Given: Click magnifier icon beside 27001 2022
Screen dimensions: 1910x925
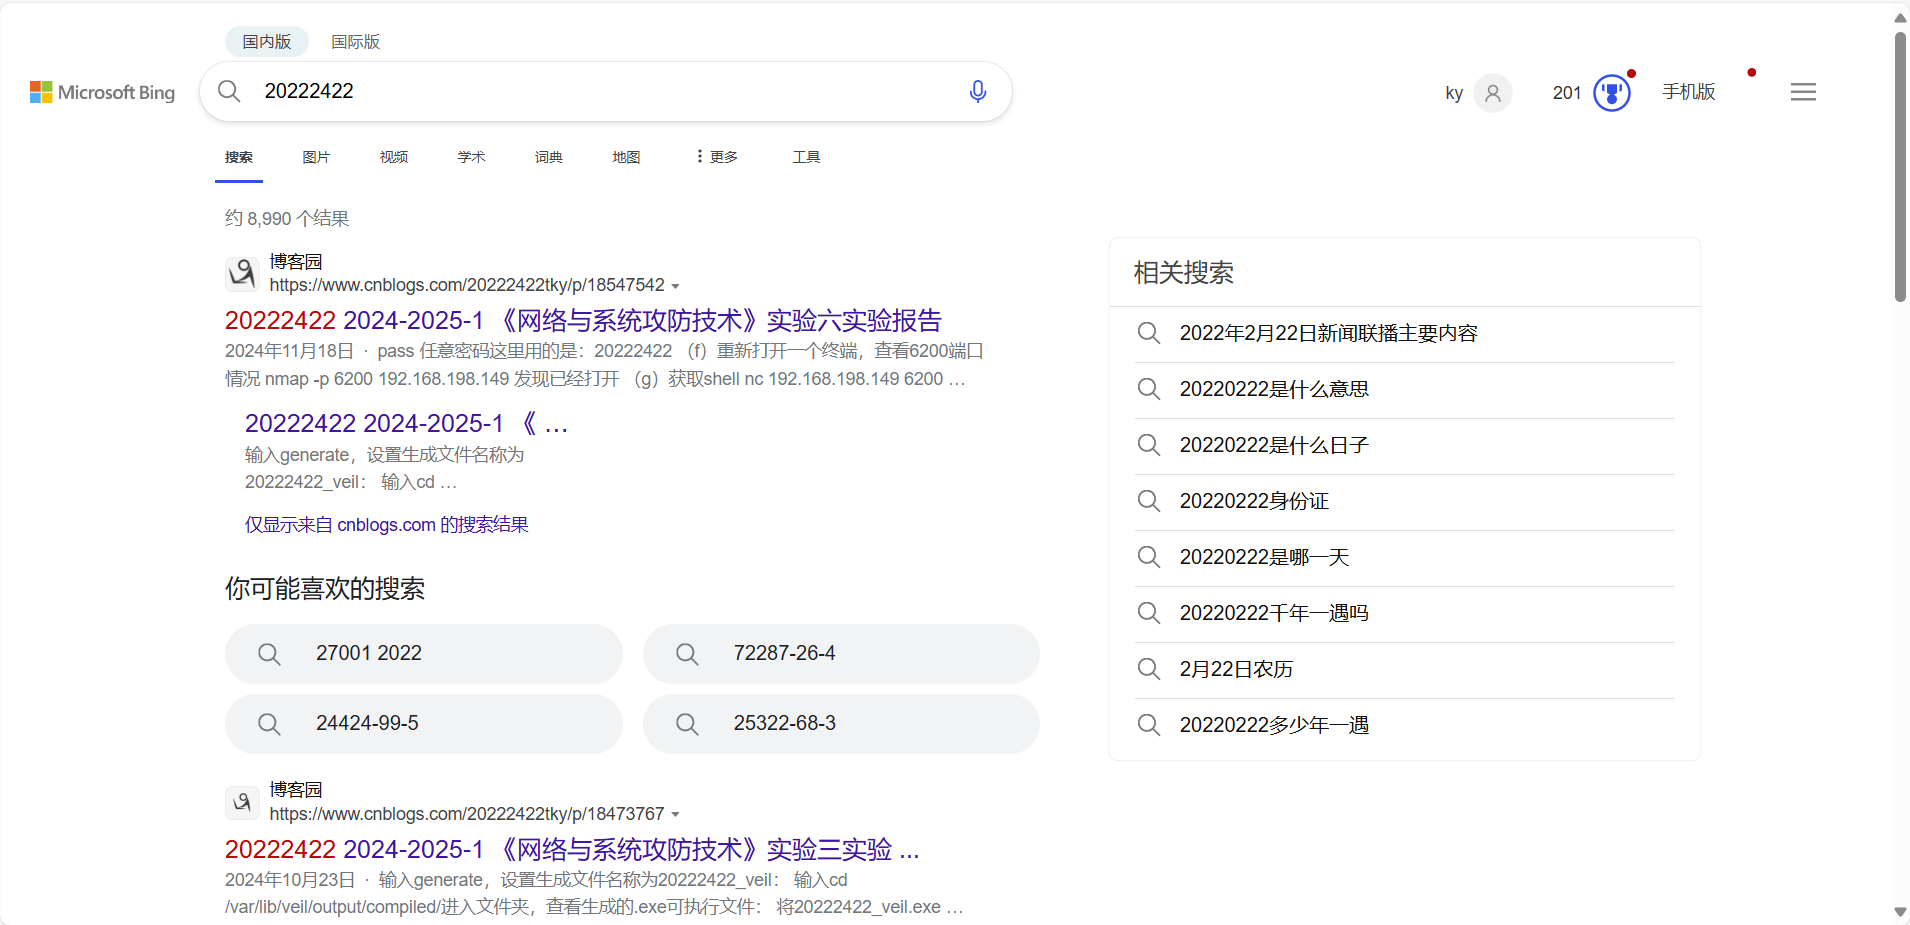Looking at the screenshot, I should coord(269,654).
